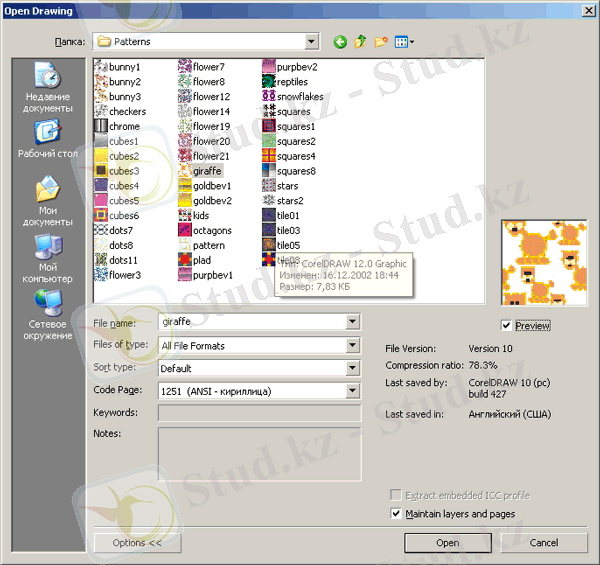The width and height of the screenshot is (600, 565).
Task: Open Недавние документы in the sidebar
Action: [48, 88]
